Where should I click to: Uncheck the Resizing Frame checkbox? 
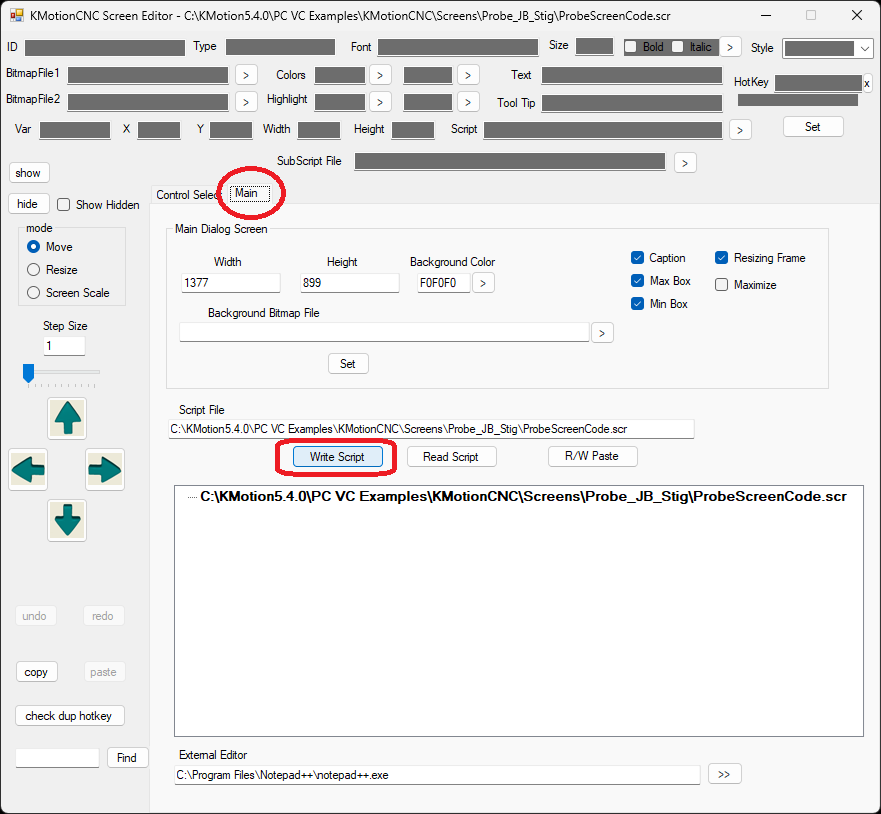pyautogui.click(x=722, y=258)
